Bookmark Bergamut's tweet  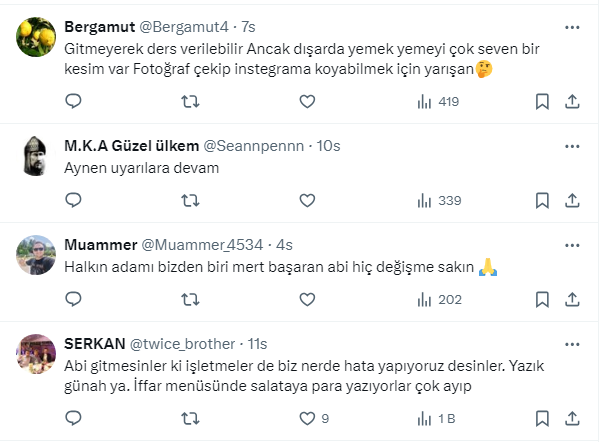click(542, 101)
